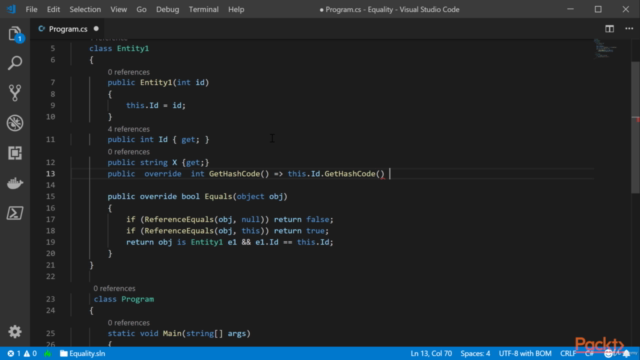Open the Debug menu
Image resolution: width=640 pixels, height=360 pixels.
point(167,9)
